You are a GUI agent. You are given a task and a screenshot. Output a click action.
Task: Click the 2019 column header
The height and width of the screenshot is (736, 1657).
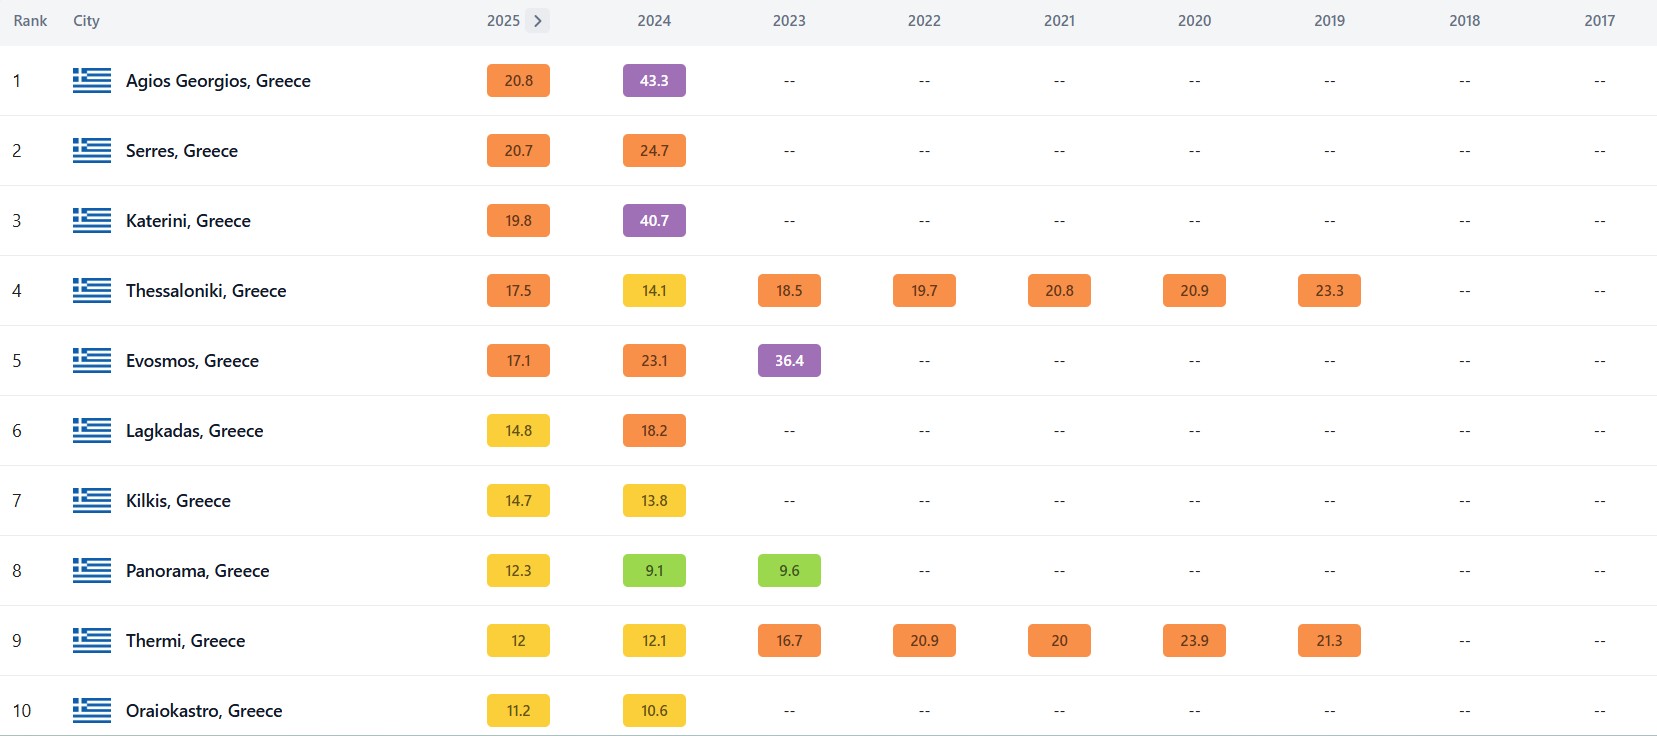pos(1329,21)
